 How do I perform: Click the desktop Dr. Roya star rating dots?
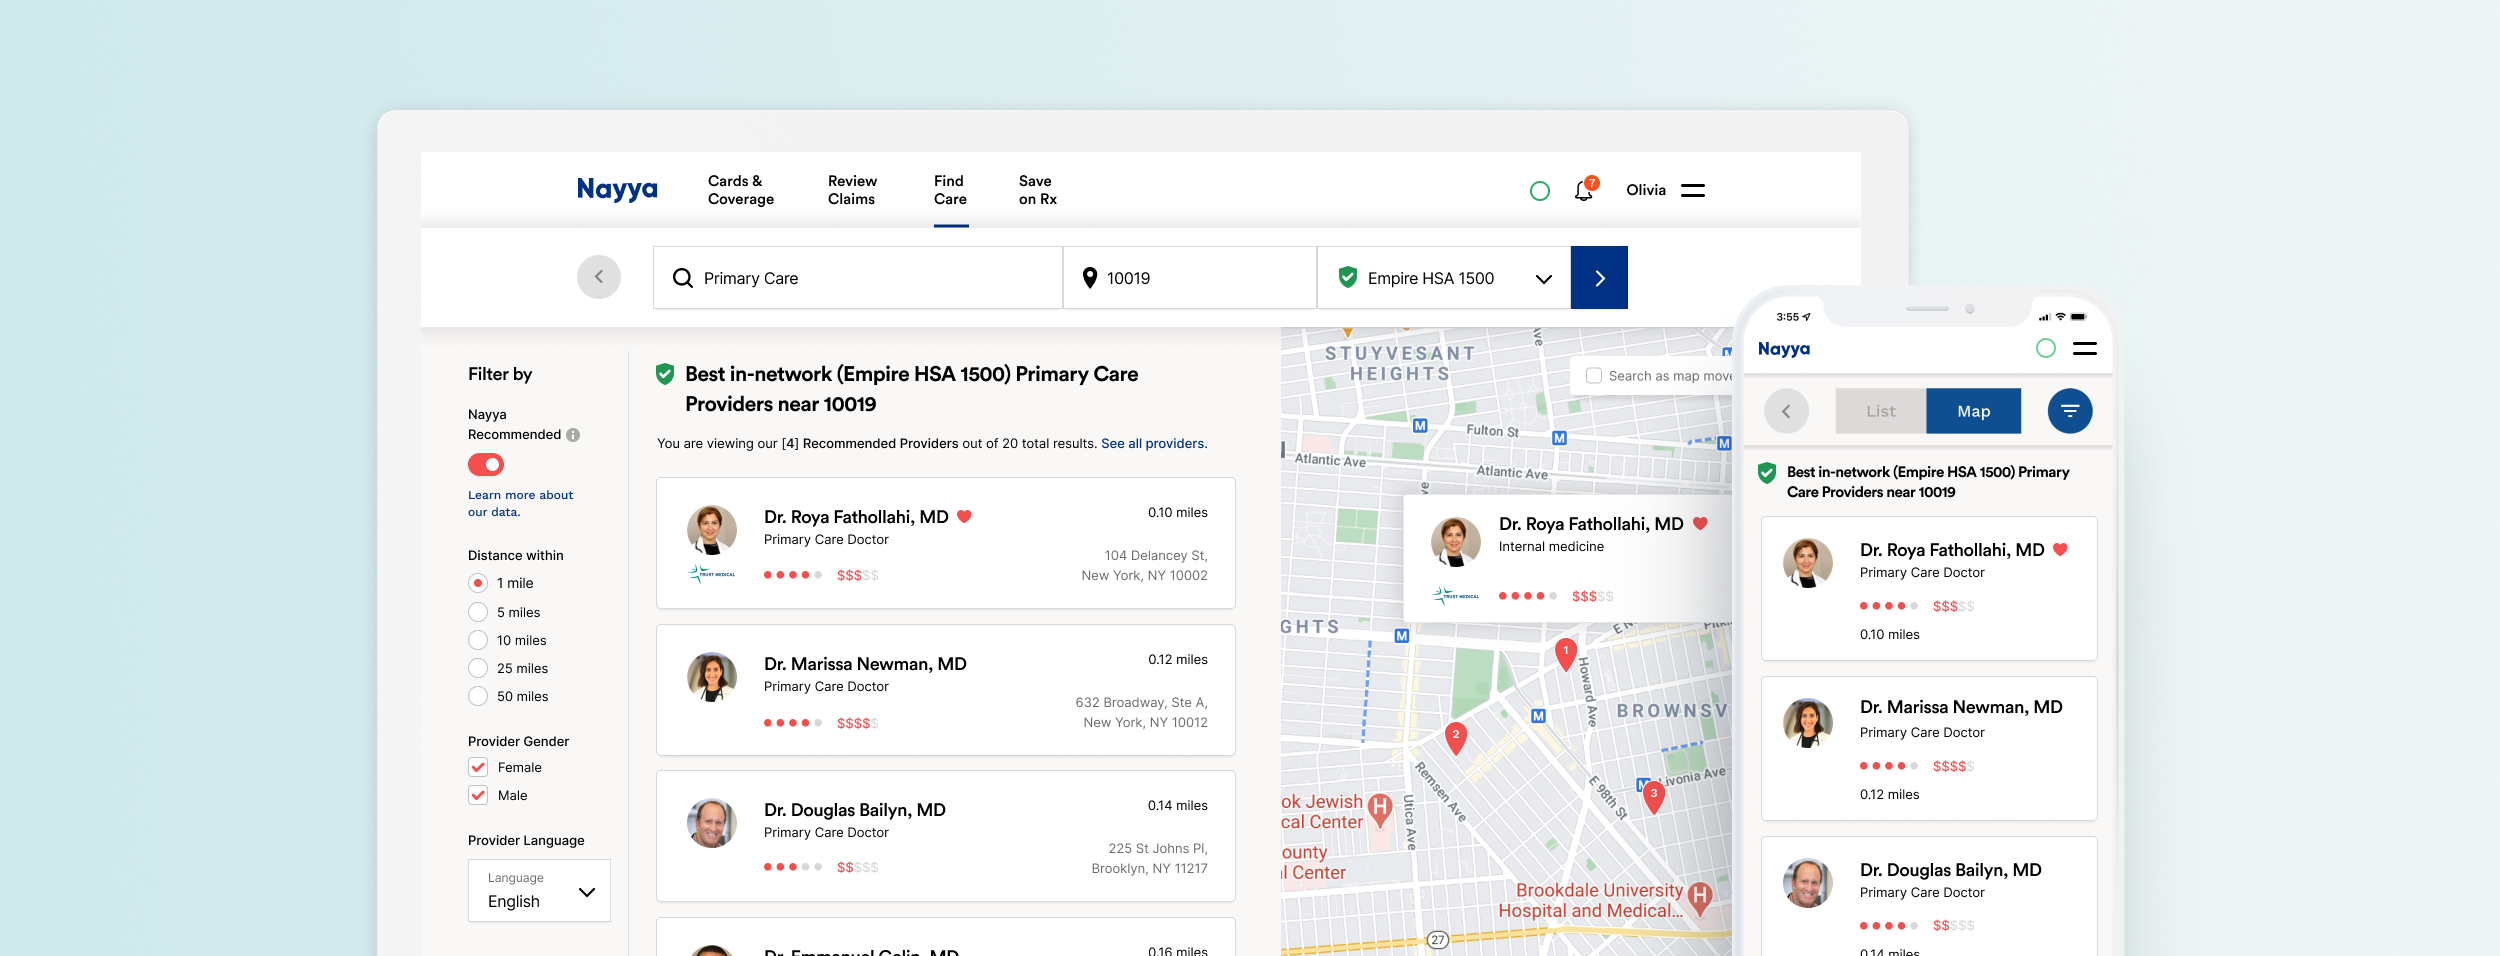tap(793, 575)
